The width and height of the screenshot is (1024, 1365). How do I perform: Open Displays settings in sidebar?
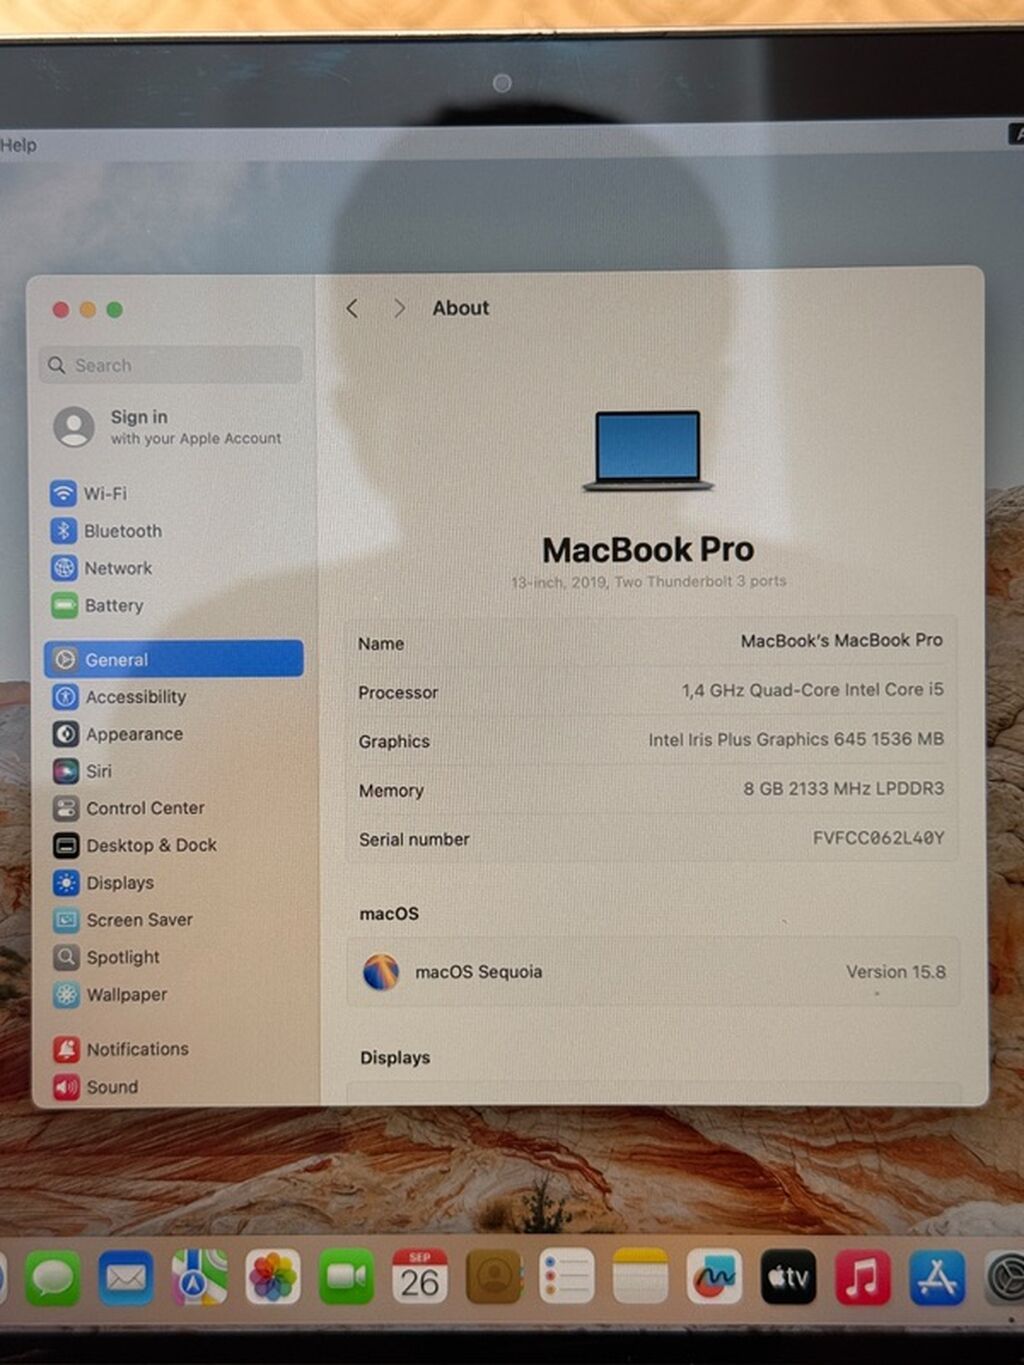[x=104, y=883]
